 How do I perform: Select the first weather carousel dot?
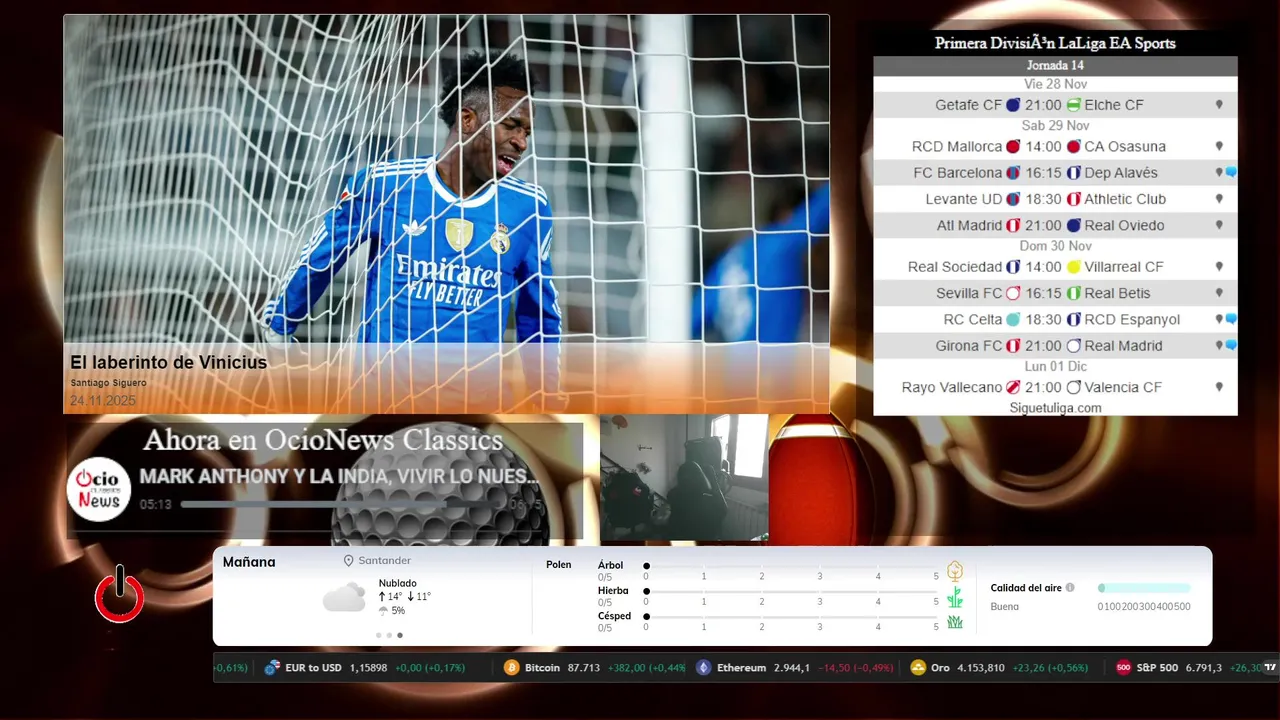(379, 635)
